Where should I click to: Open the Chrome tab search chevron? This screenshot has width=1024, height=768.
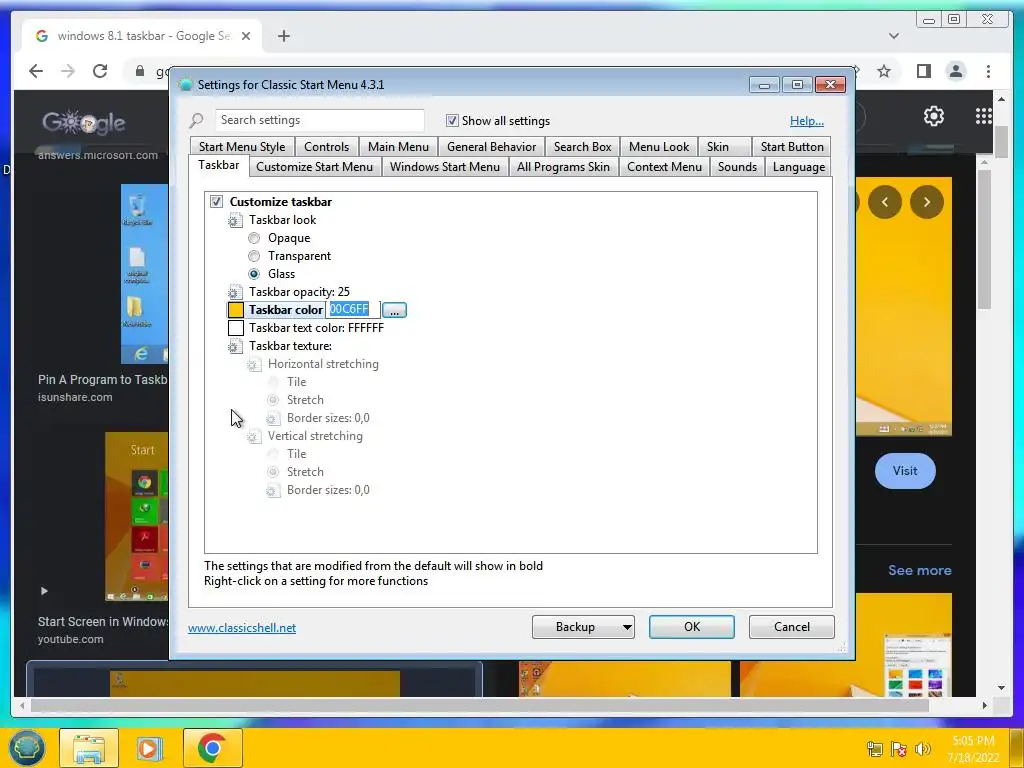[893, 36]
